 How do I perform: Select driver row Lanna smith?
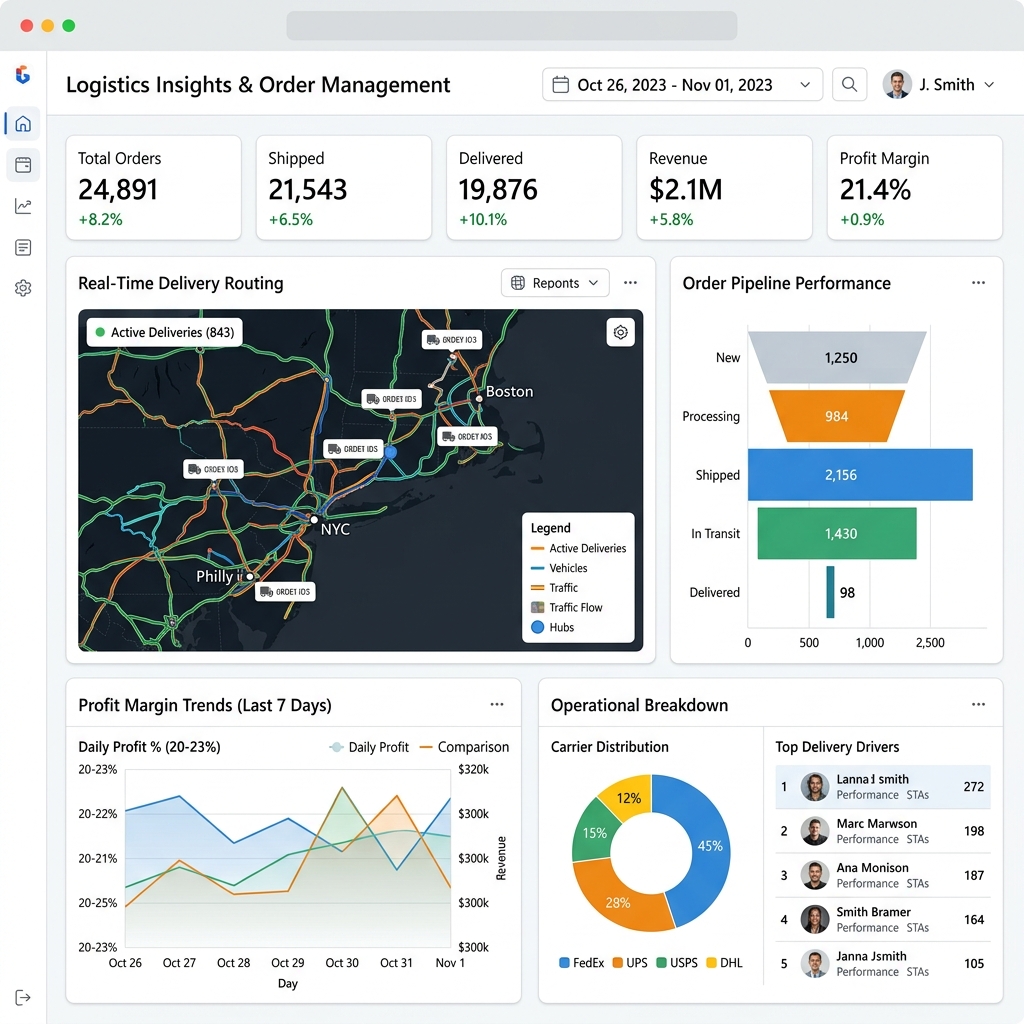882,787
